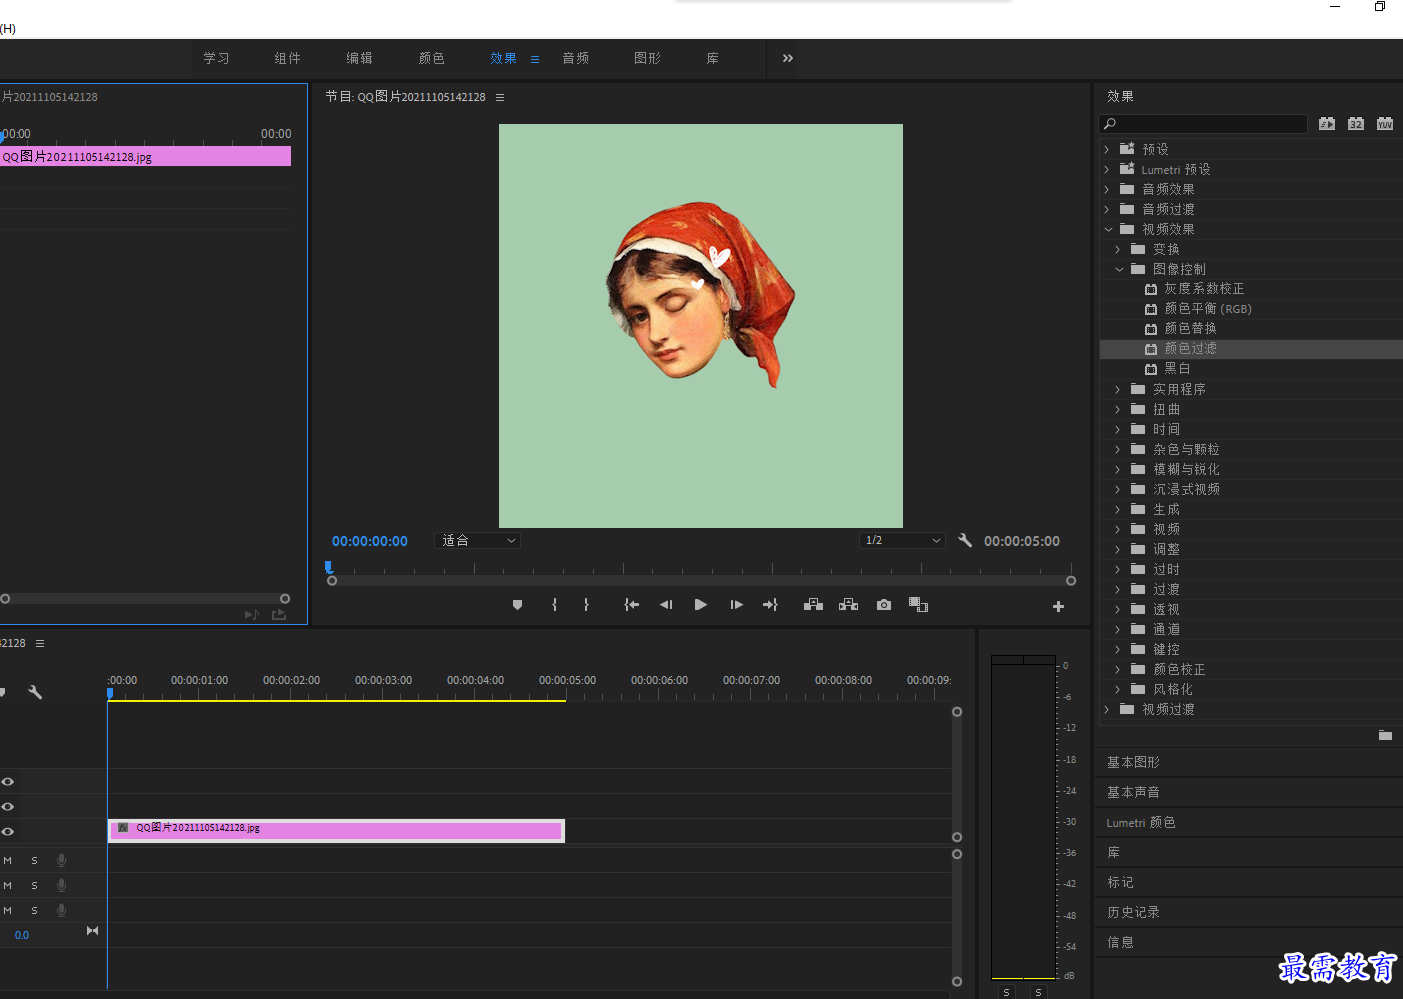Expand 音频效果 folder
This screenshot has width=1403, height=999.
tap(1107, 189)
